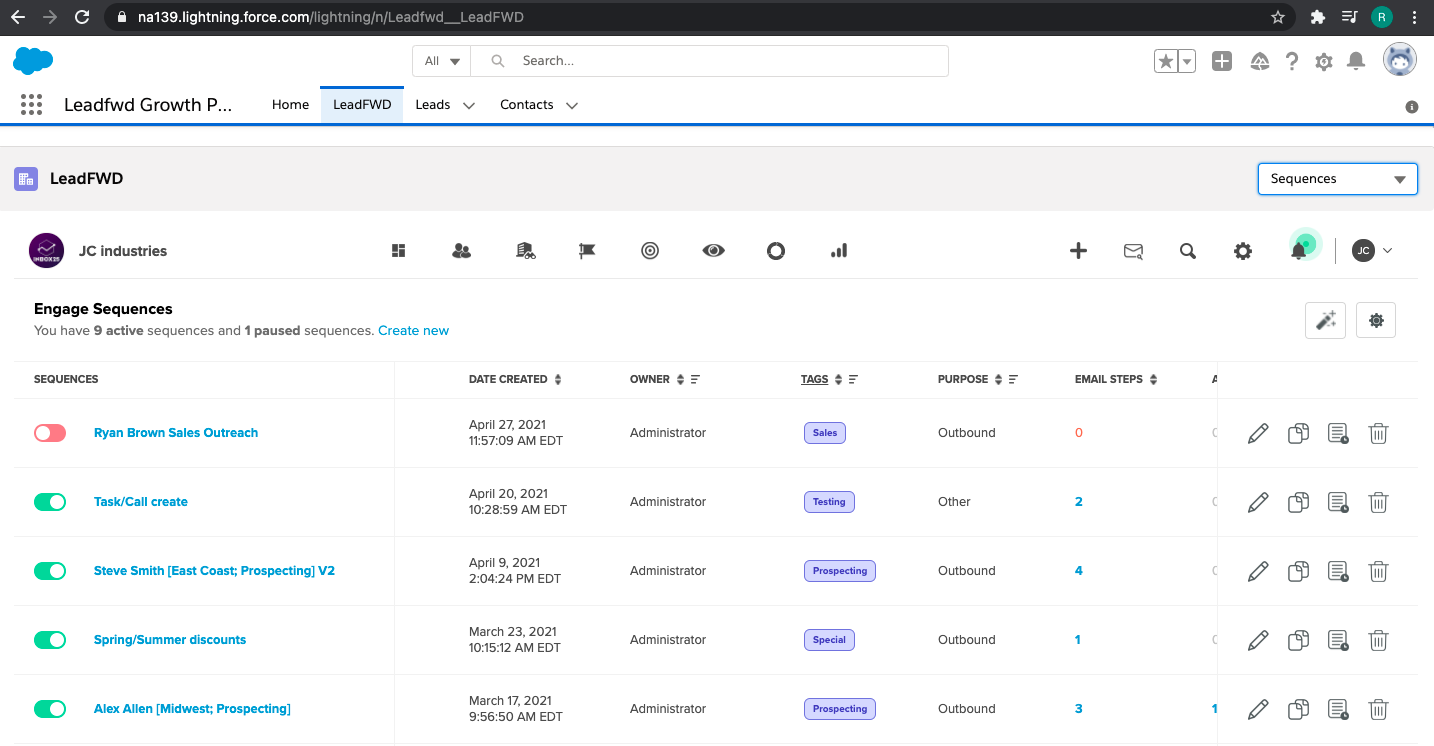The width and height of the screenshot is (1434, 746).
Task: Turn off Steve Smith East Coast toggle
Action: click(50, 571)
